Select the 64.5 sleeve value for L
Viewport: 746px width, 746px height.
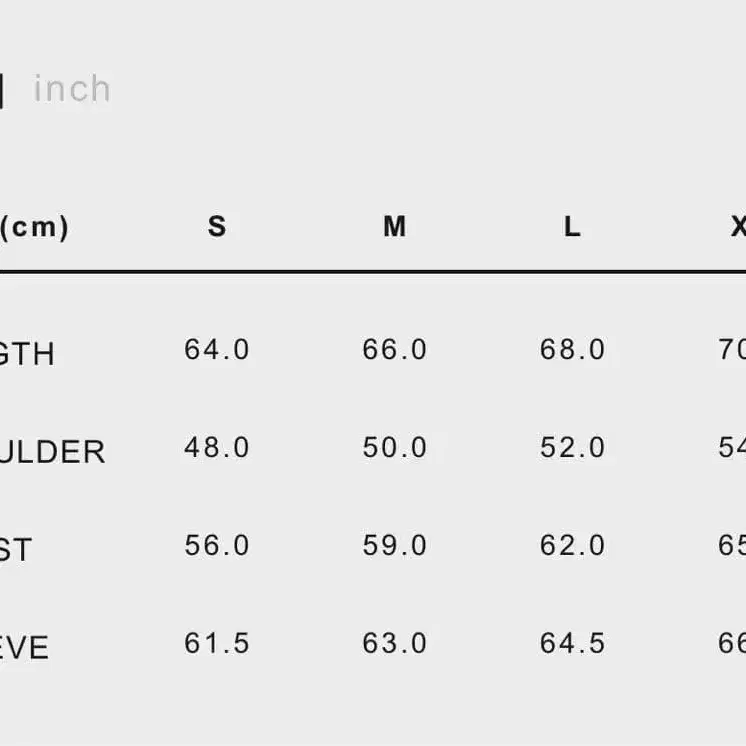pos(573,643)
